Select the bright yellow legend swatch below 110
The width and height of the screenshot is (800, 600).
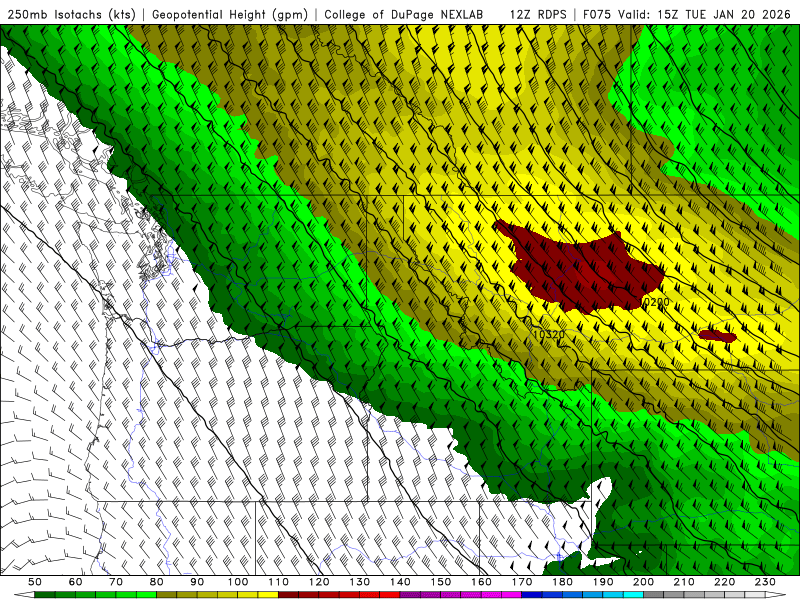click(268, 595)
